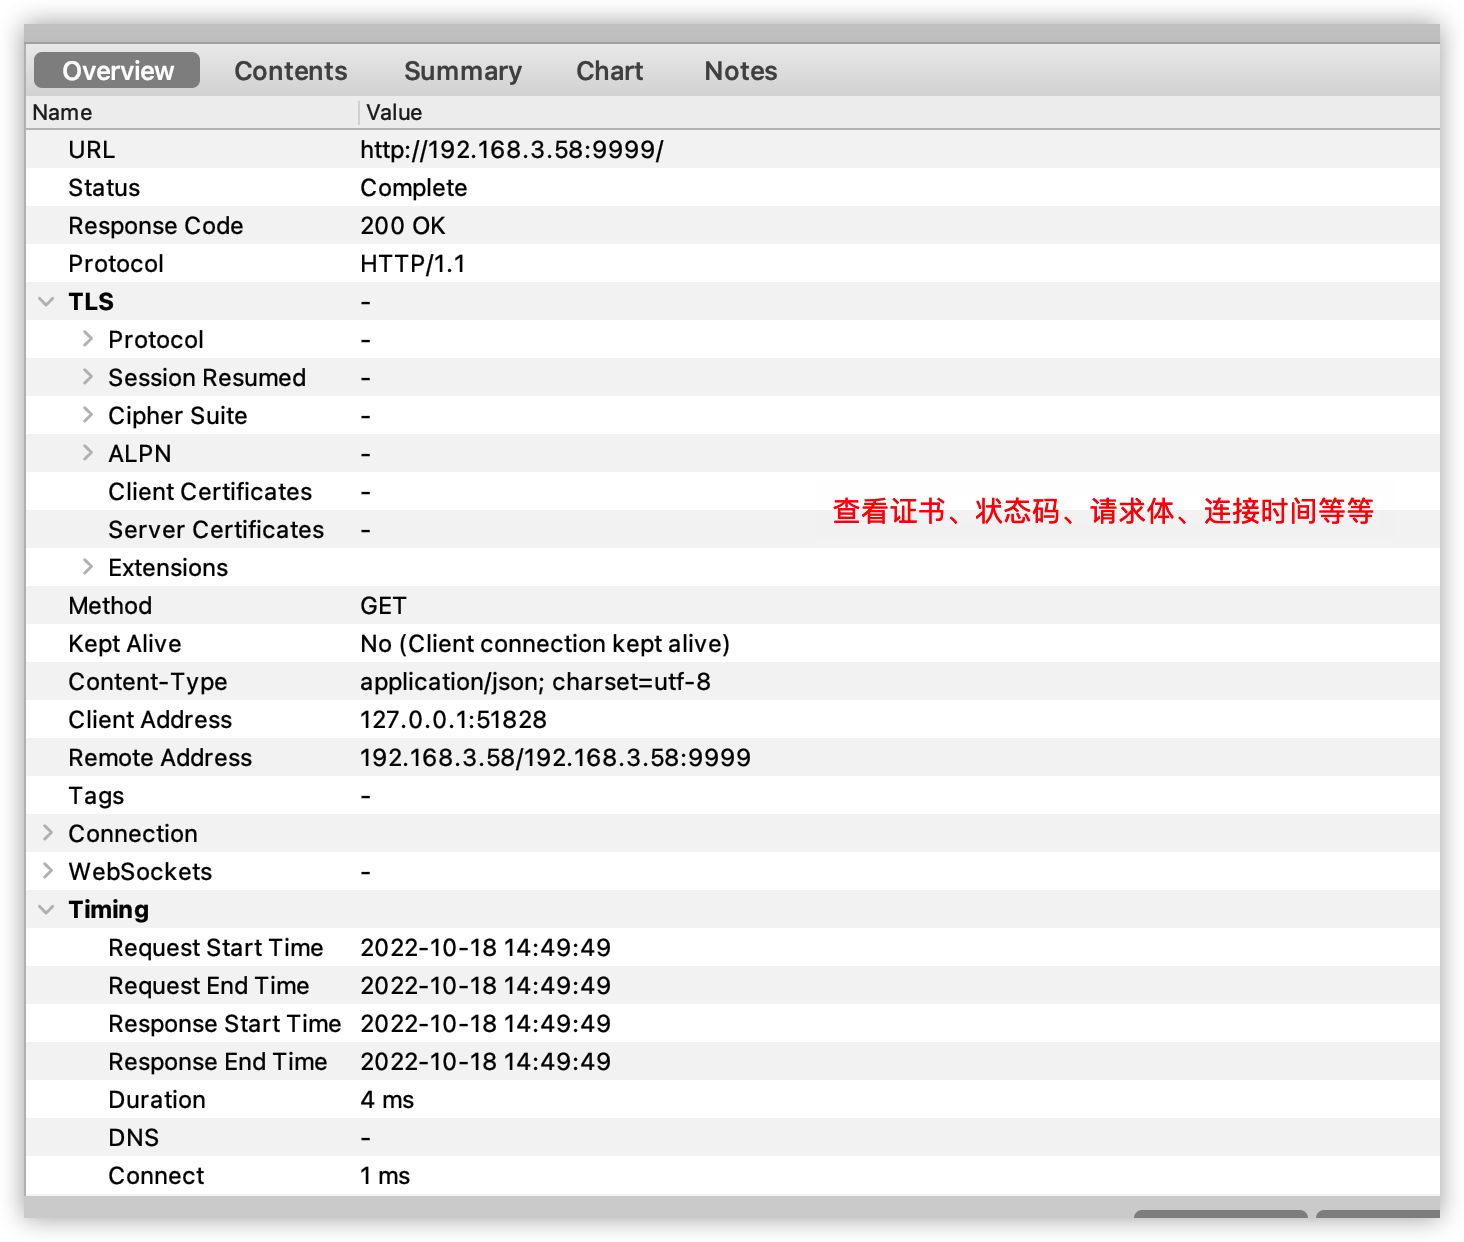Select the URL row
Image resolution: width=1464 pixels, height=1242 pixels.
point(732,149)
